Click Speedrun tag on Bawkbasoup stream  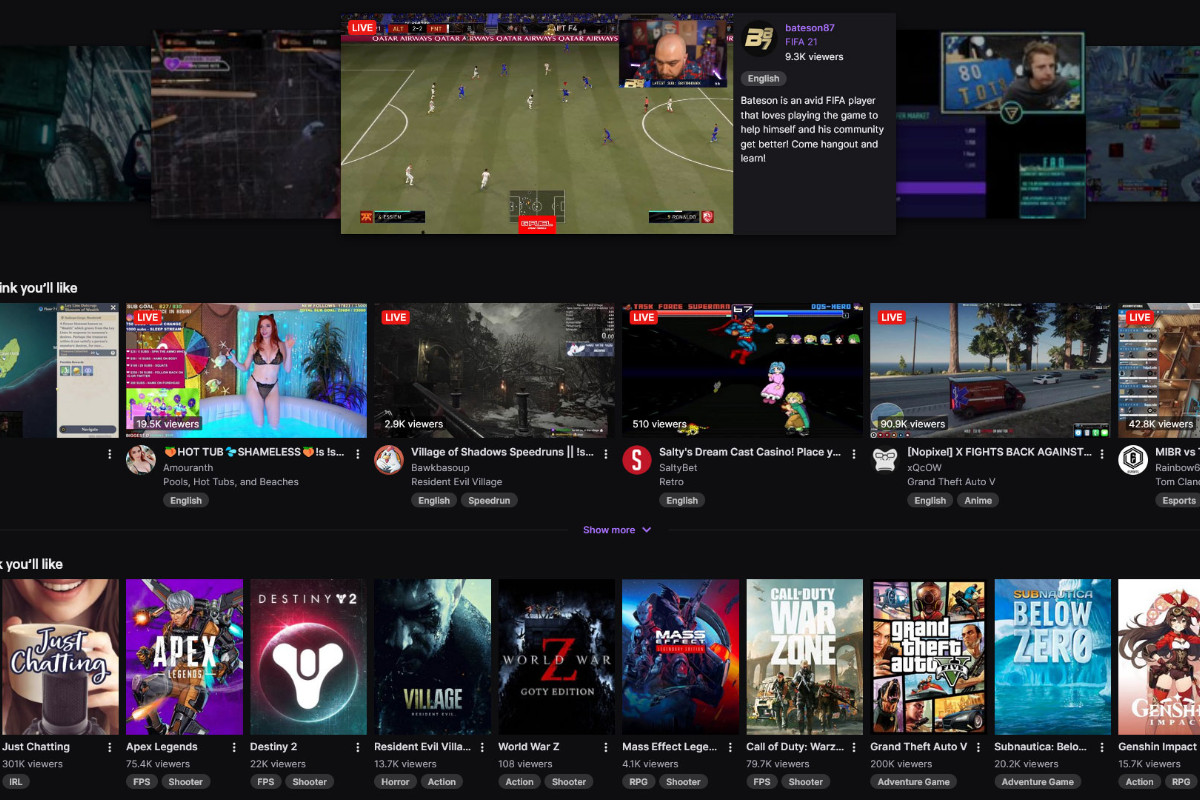click(489, 500)
